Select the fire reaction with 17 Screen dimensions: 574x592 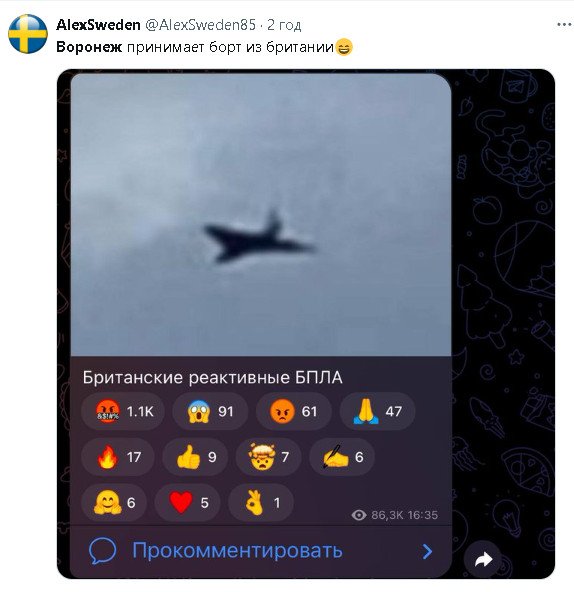coord(118,457)
